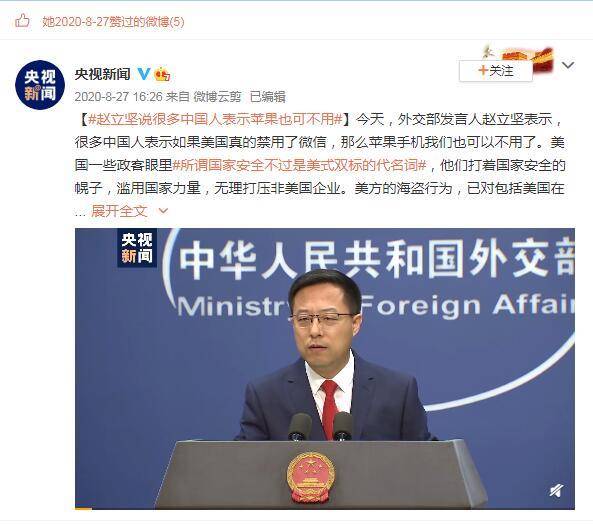This screenshot has width=593, height=524.
Task: Expand the post options chevron next to 关注
Action: tap(568, 65)
